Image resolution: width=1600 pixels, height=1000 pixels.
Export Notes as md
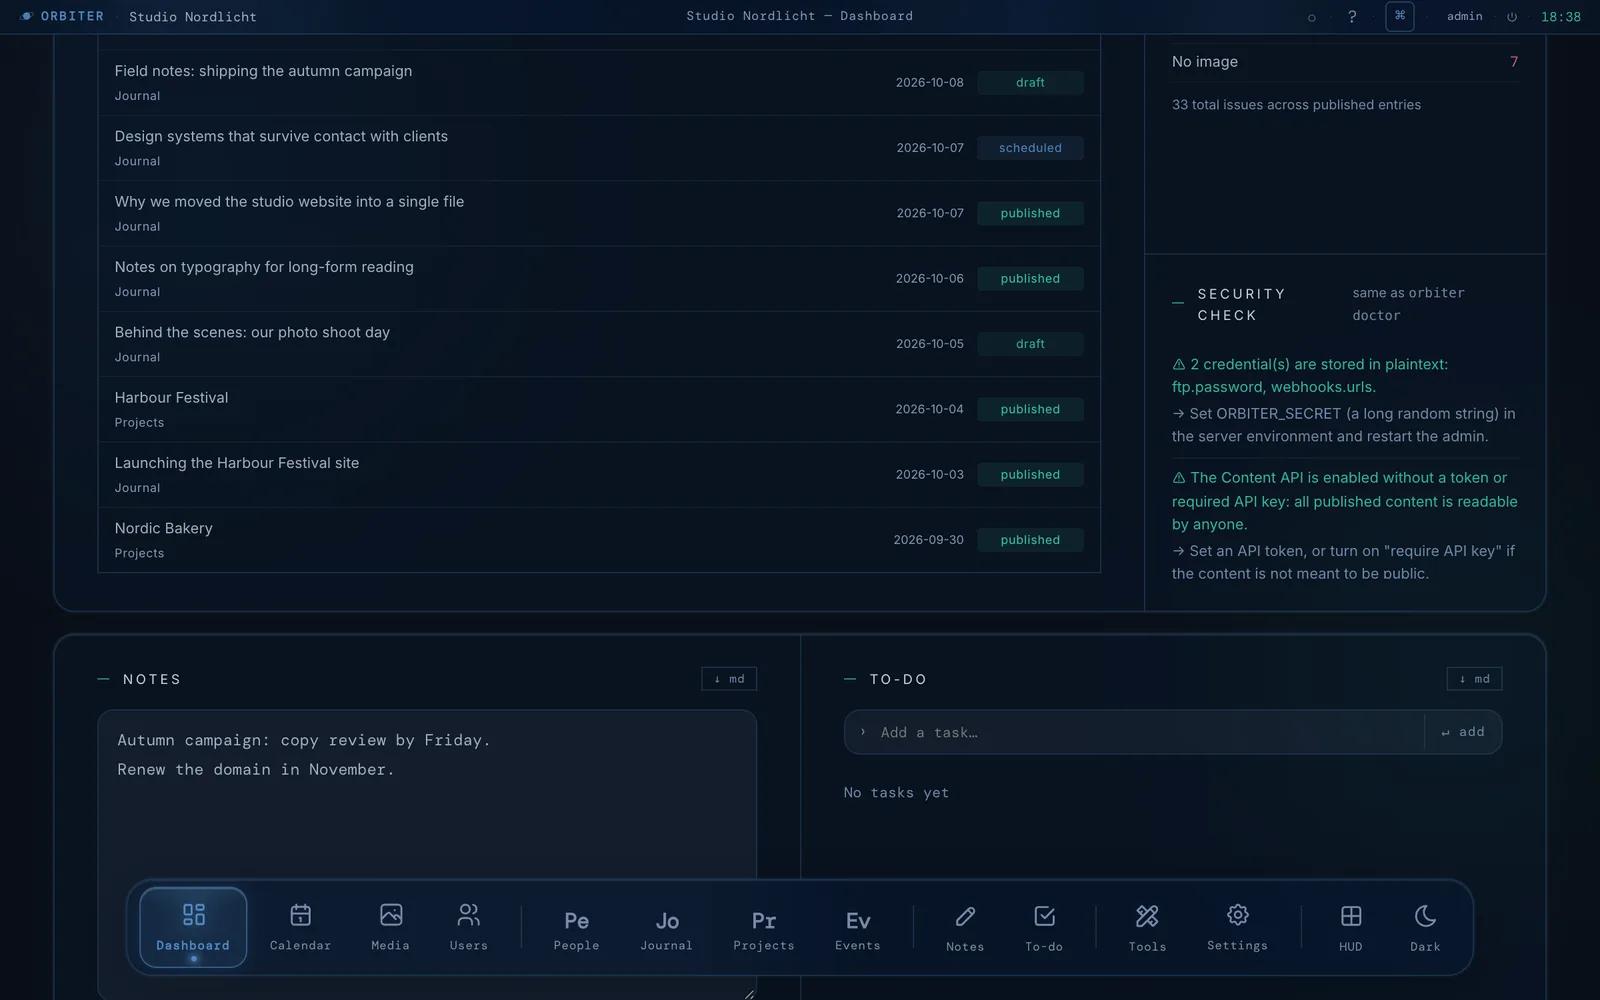[x=729, y=679]
